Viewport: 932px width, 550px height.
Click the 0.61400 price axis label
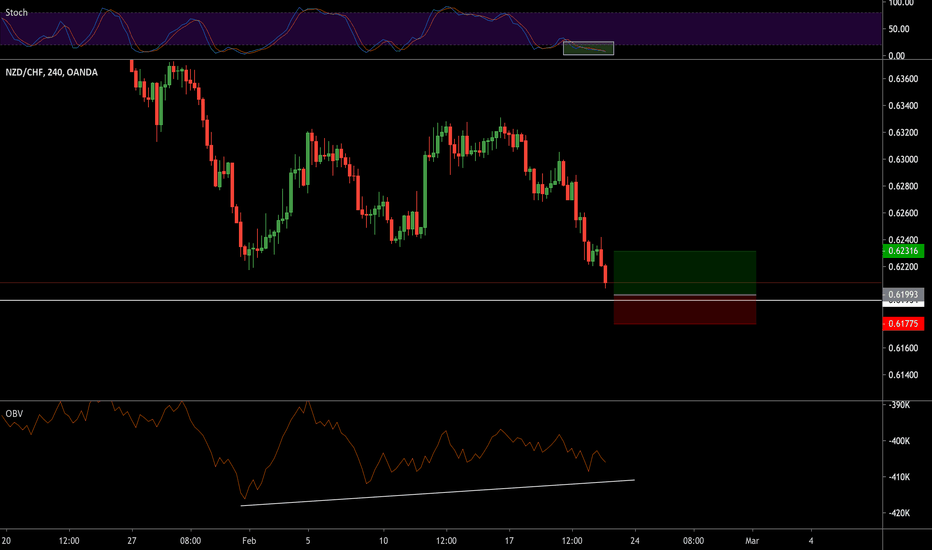903,375
